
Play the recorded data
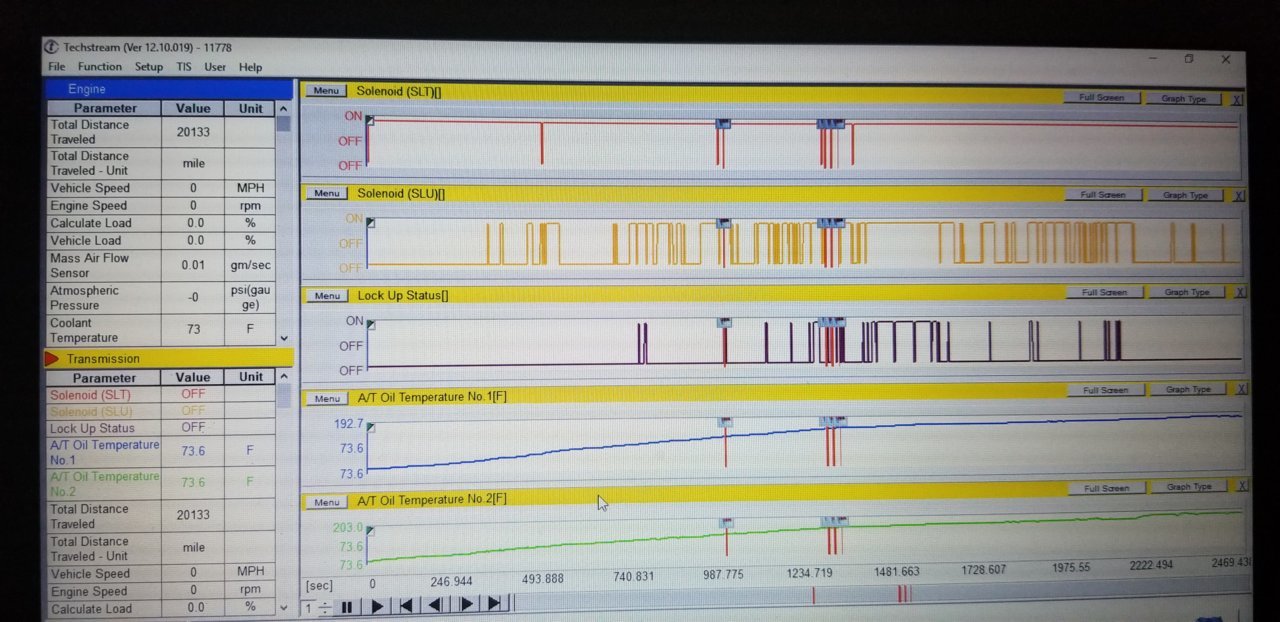tap(376, 606)
